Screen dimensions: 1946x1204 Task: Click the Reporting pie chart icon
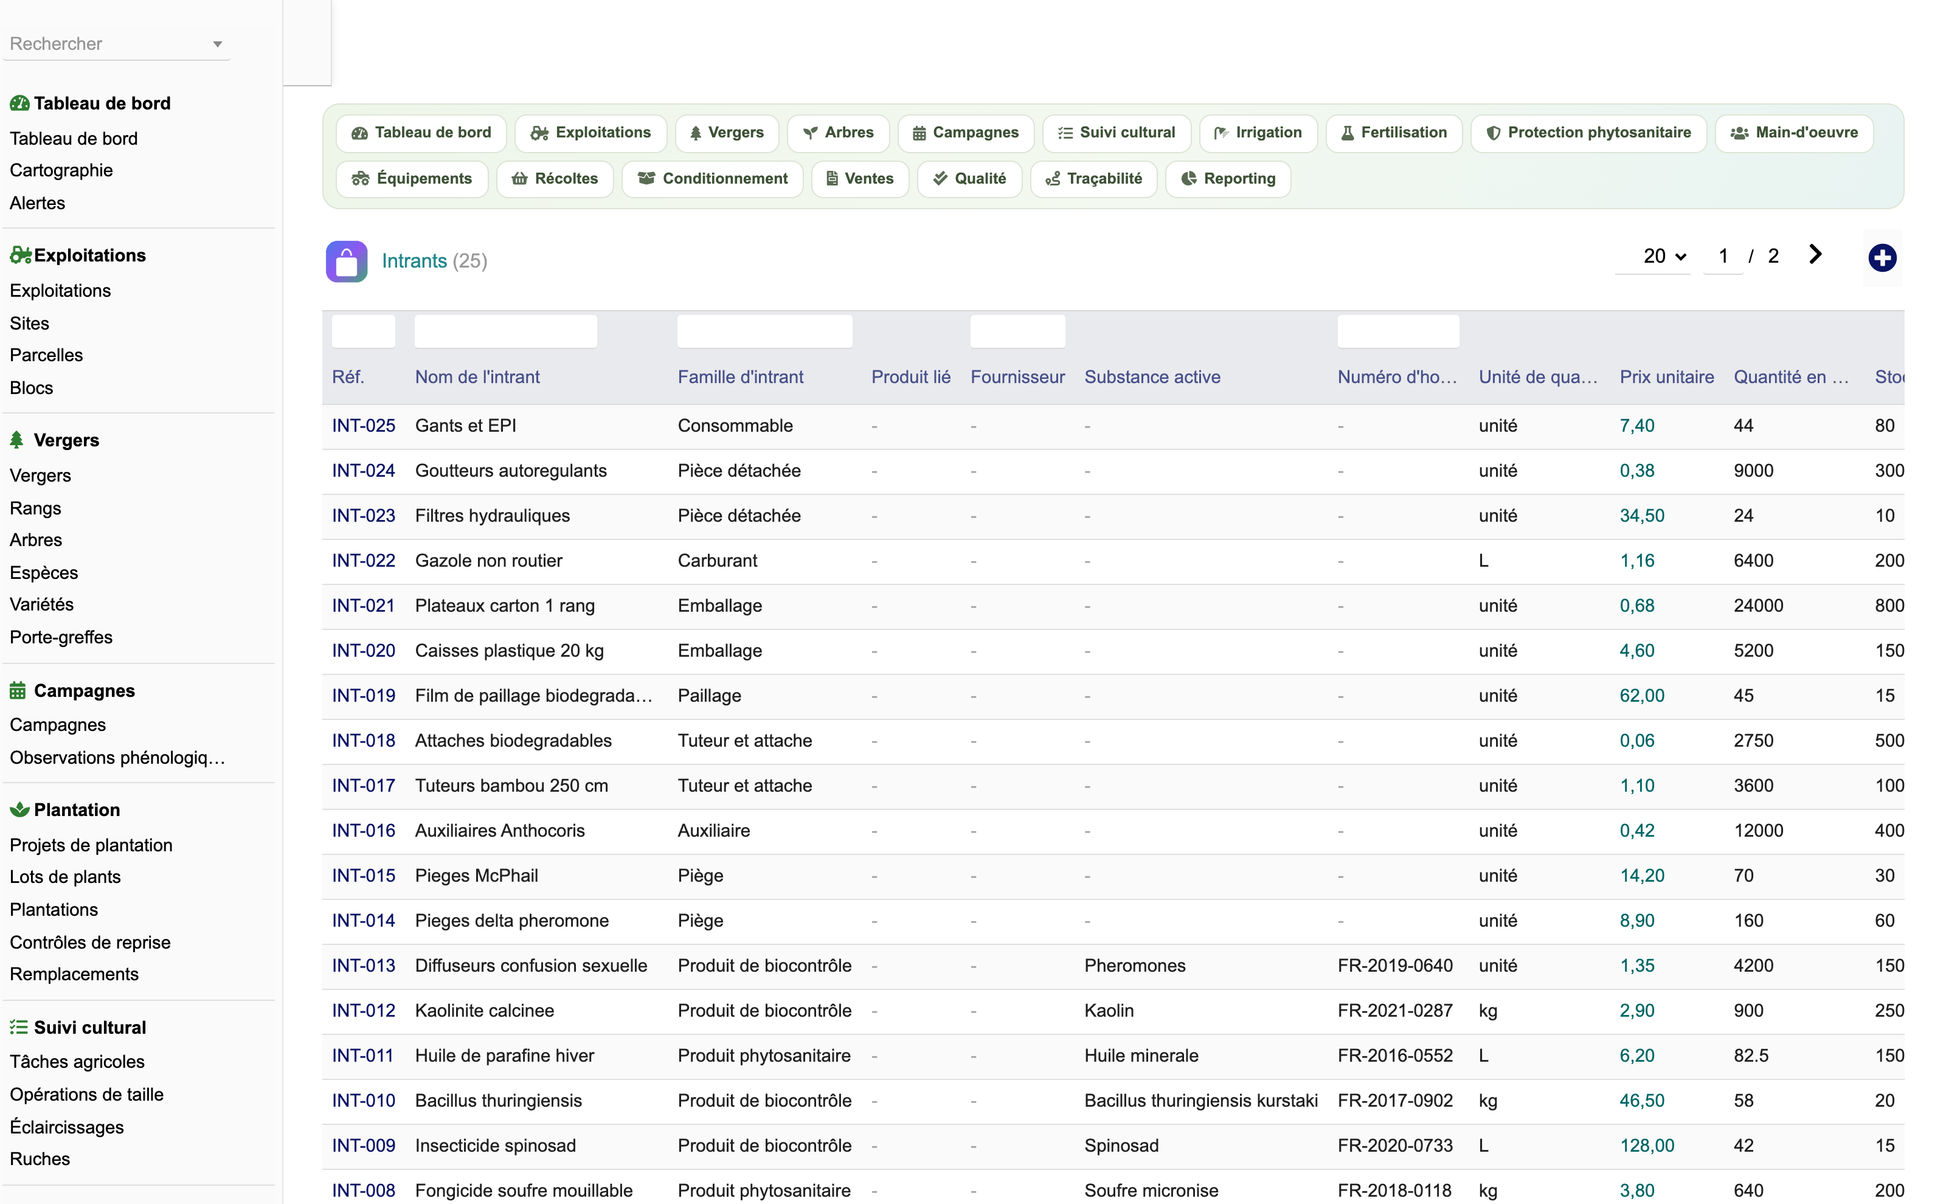pyautogui.click(x=1189, y=179)
